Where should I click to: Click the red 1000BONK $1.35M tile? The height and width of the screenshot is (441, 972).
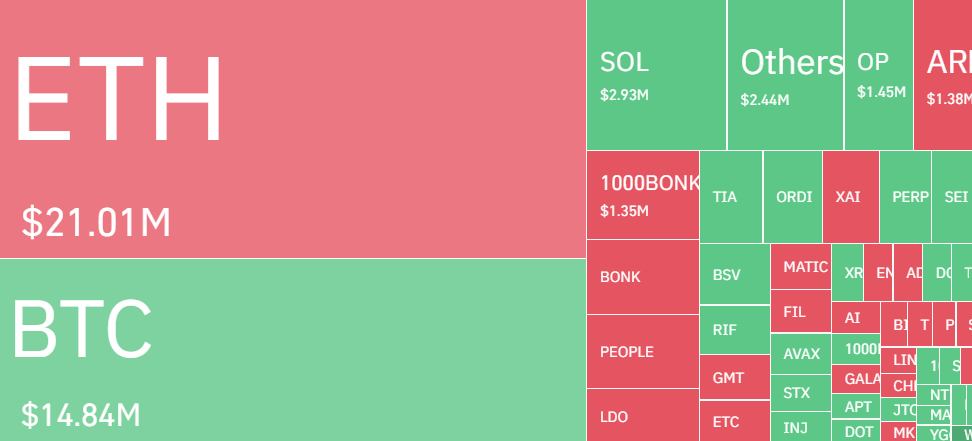[642, 195]
